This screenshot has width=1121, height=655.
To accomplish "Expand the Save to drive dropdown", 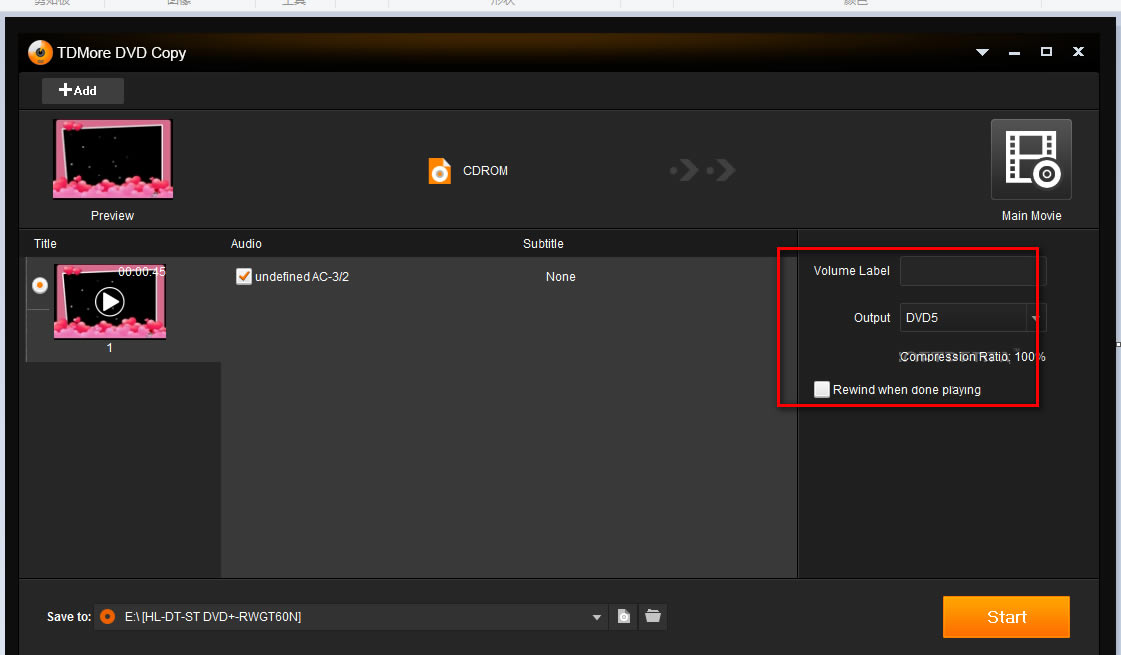I will (x=596, y=616).
